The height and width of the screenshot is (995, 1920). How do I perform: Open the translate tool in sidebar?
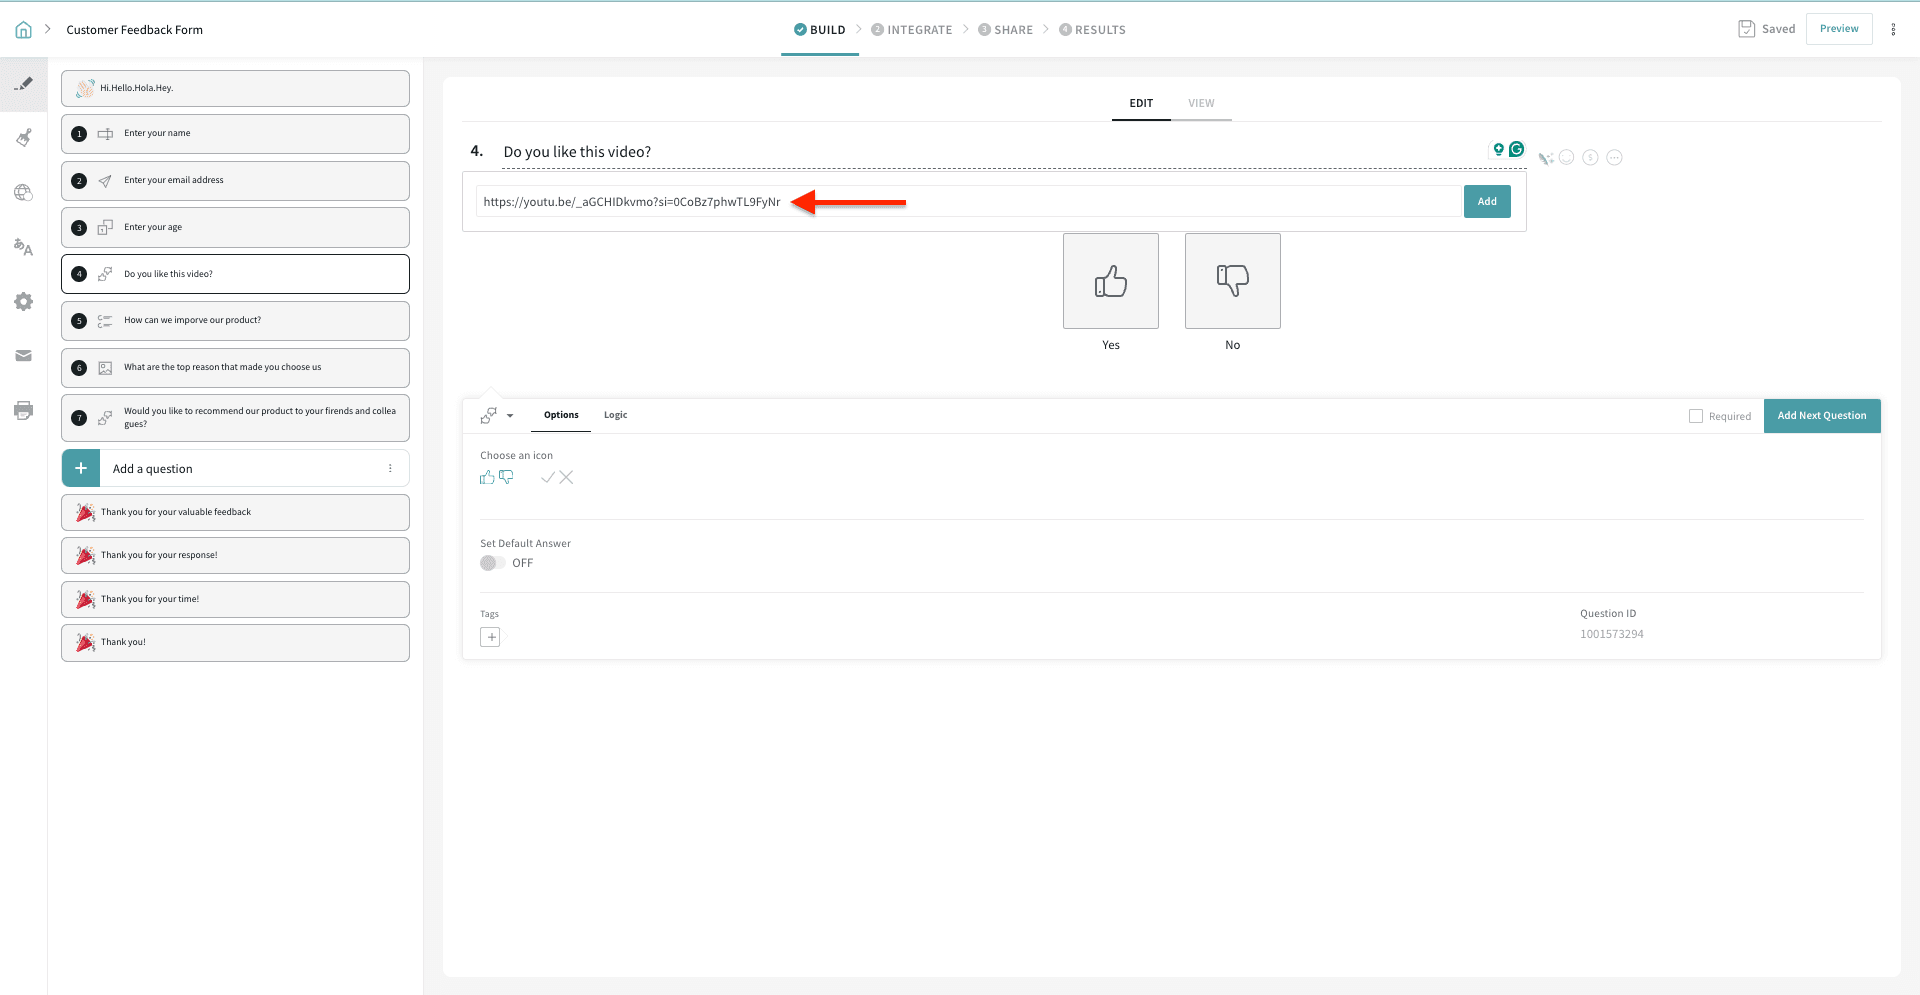pyautogui.click(x=24, y=247)
